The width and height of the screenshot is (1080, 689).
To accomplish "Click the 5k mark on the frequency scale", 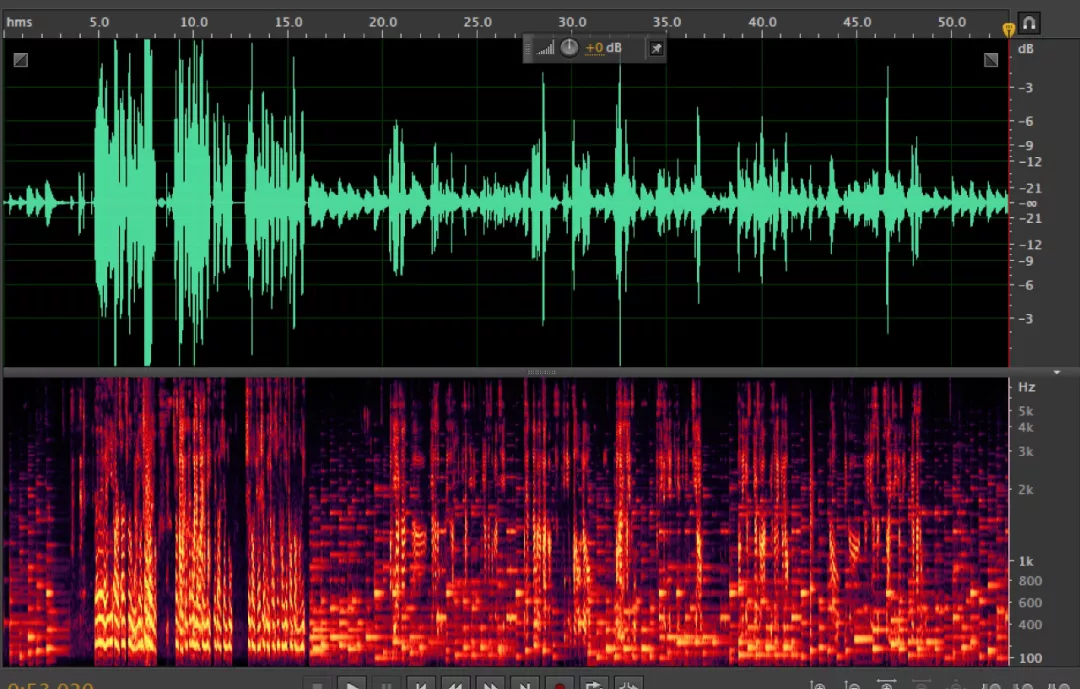I will (1026, 411).
